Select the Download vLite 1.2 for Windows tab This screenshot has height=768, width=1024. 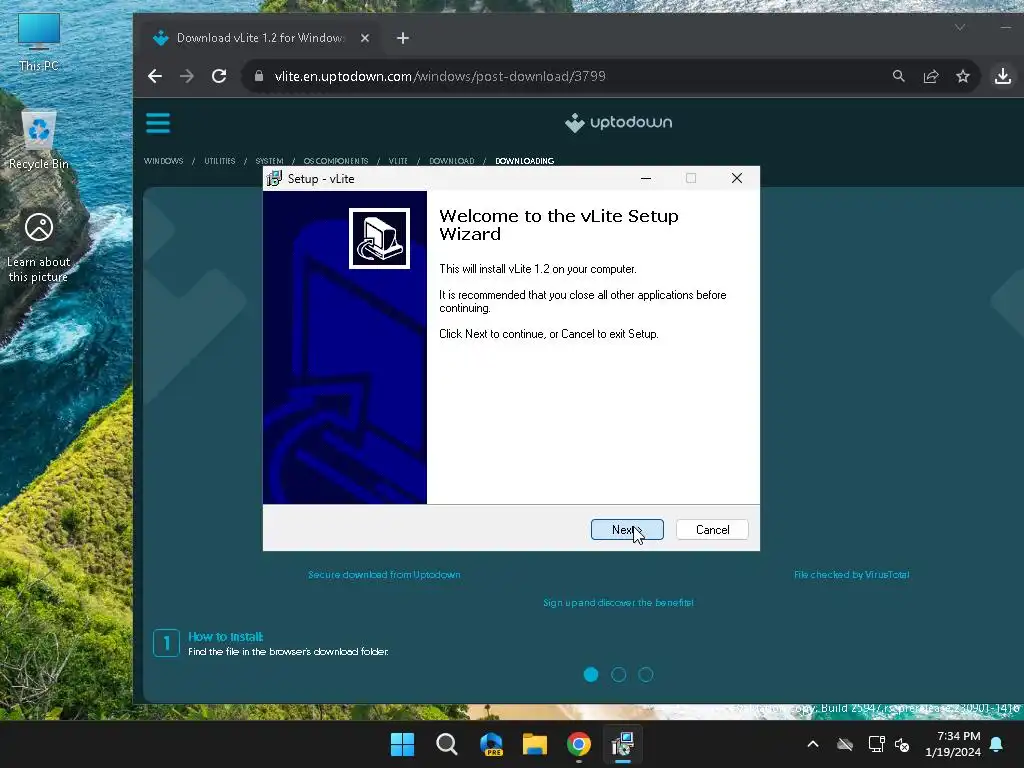260,38
